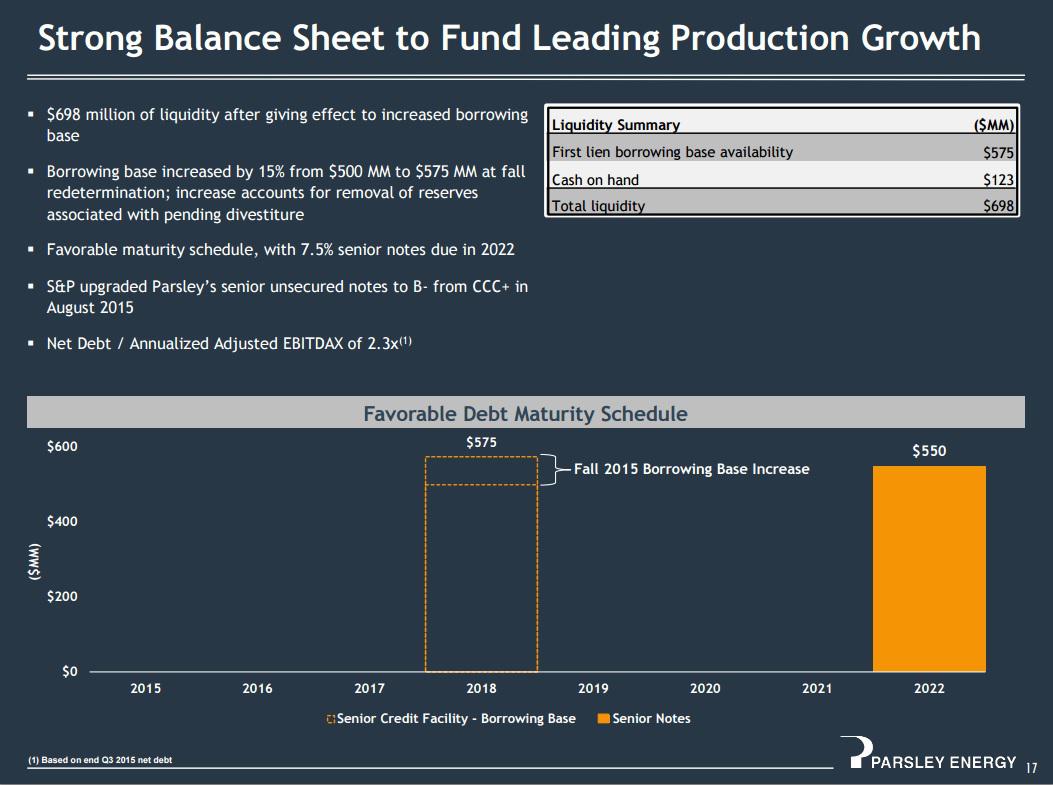Select the orange Senior Notes legend swatch
Viewport: 1053px width, 785px height.
click(602, 718)
